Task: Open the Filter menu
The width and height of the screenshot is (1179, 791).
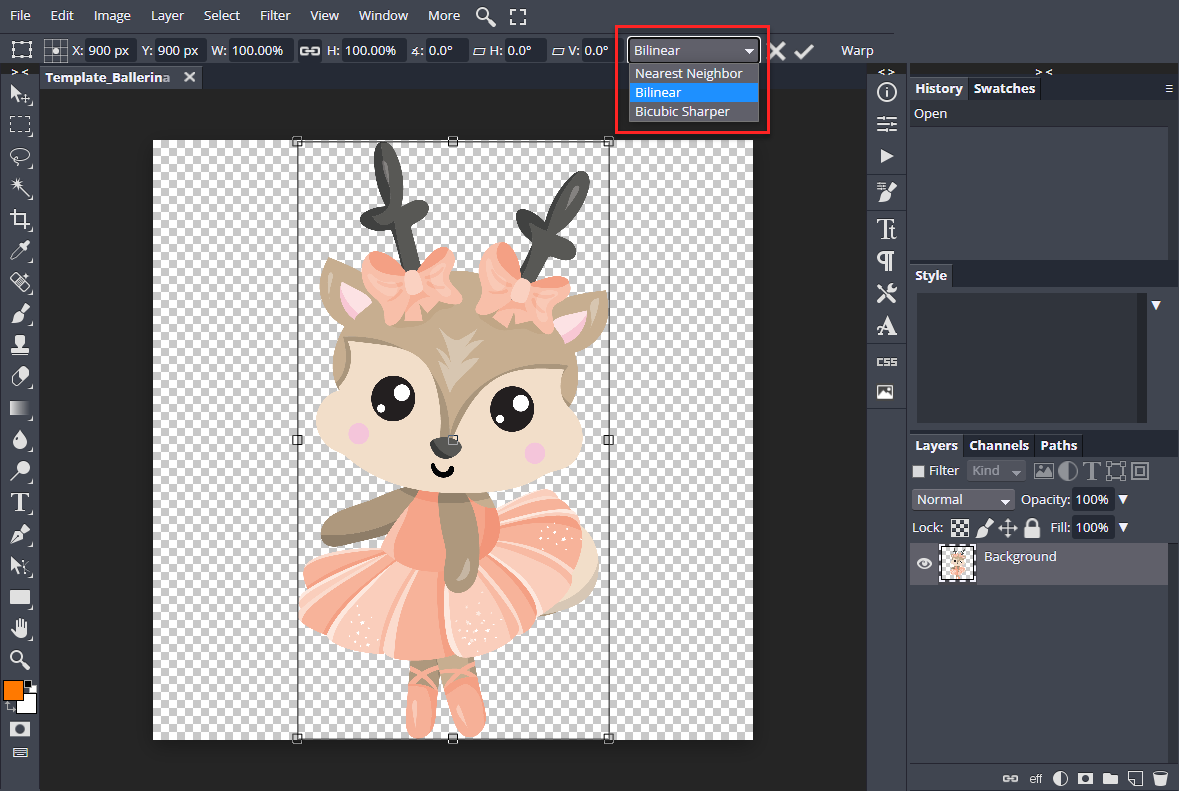Action: [x=275, y=16]
